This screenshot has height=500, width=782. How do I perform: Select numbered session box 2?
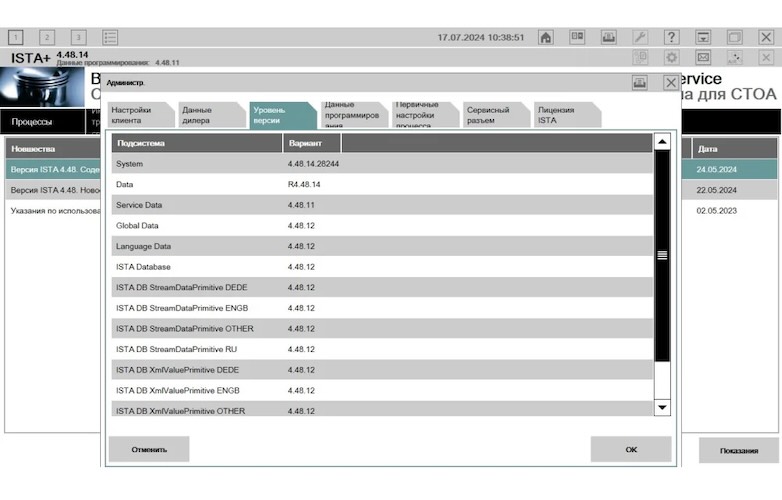coord(47,37)
